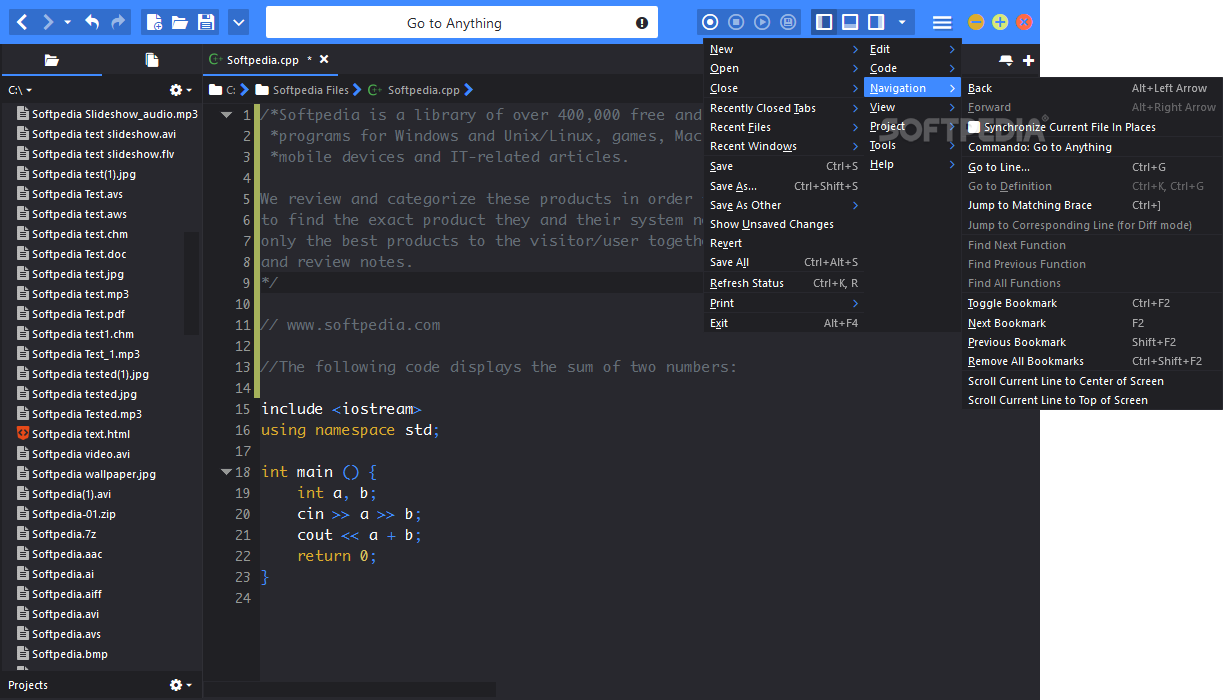Click the Softpedia.7z file icon
This screenshot has width=1223, height=700.
pos(23,534)
